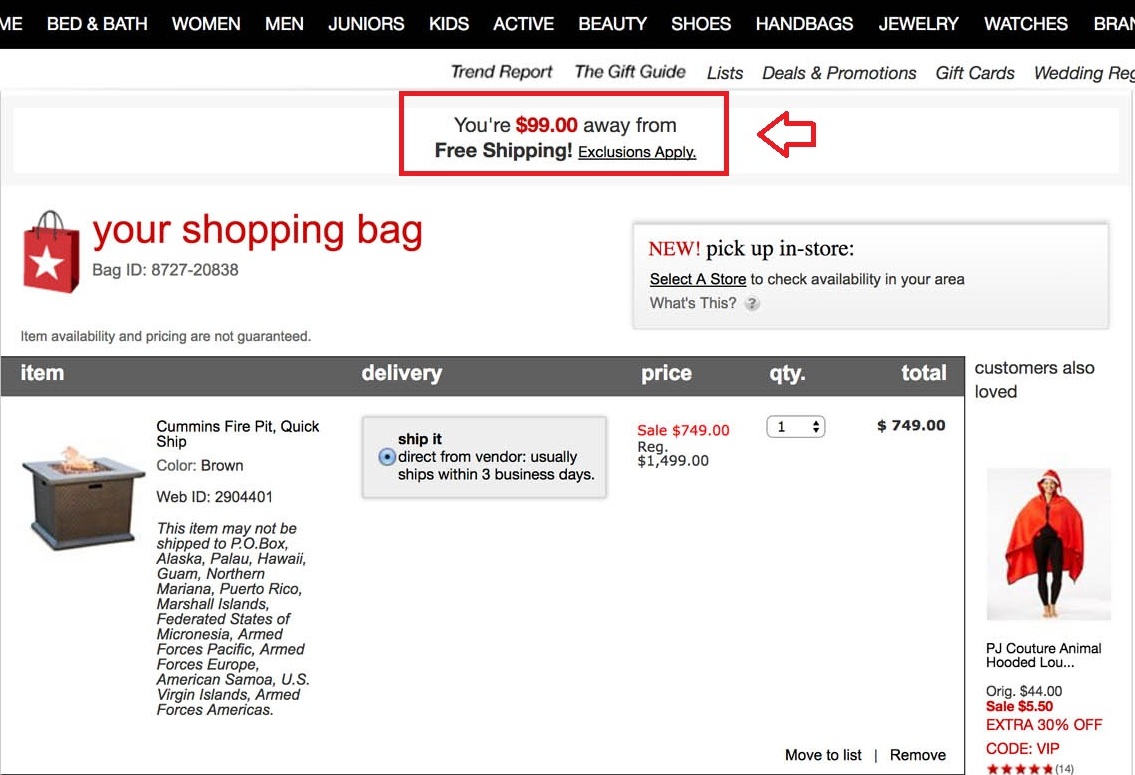Move the fire pit to list

823,755
